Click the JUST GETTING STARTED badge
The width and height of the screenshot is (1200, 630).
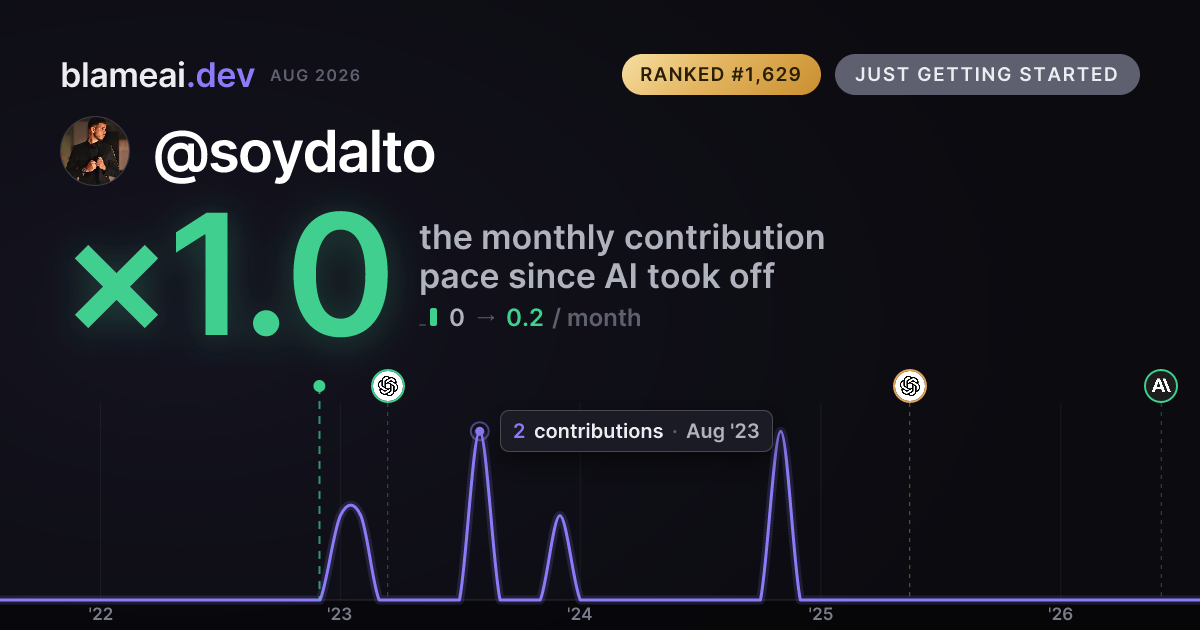click(987, 75)
